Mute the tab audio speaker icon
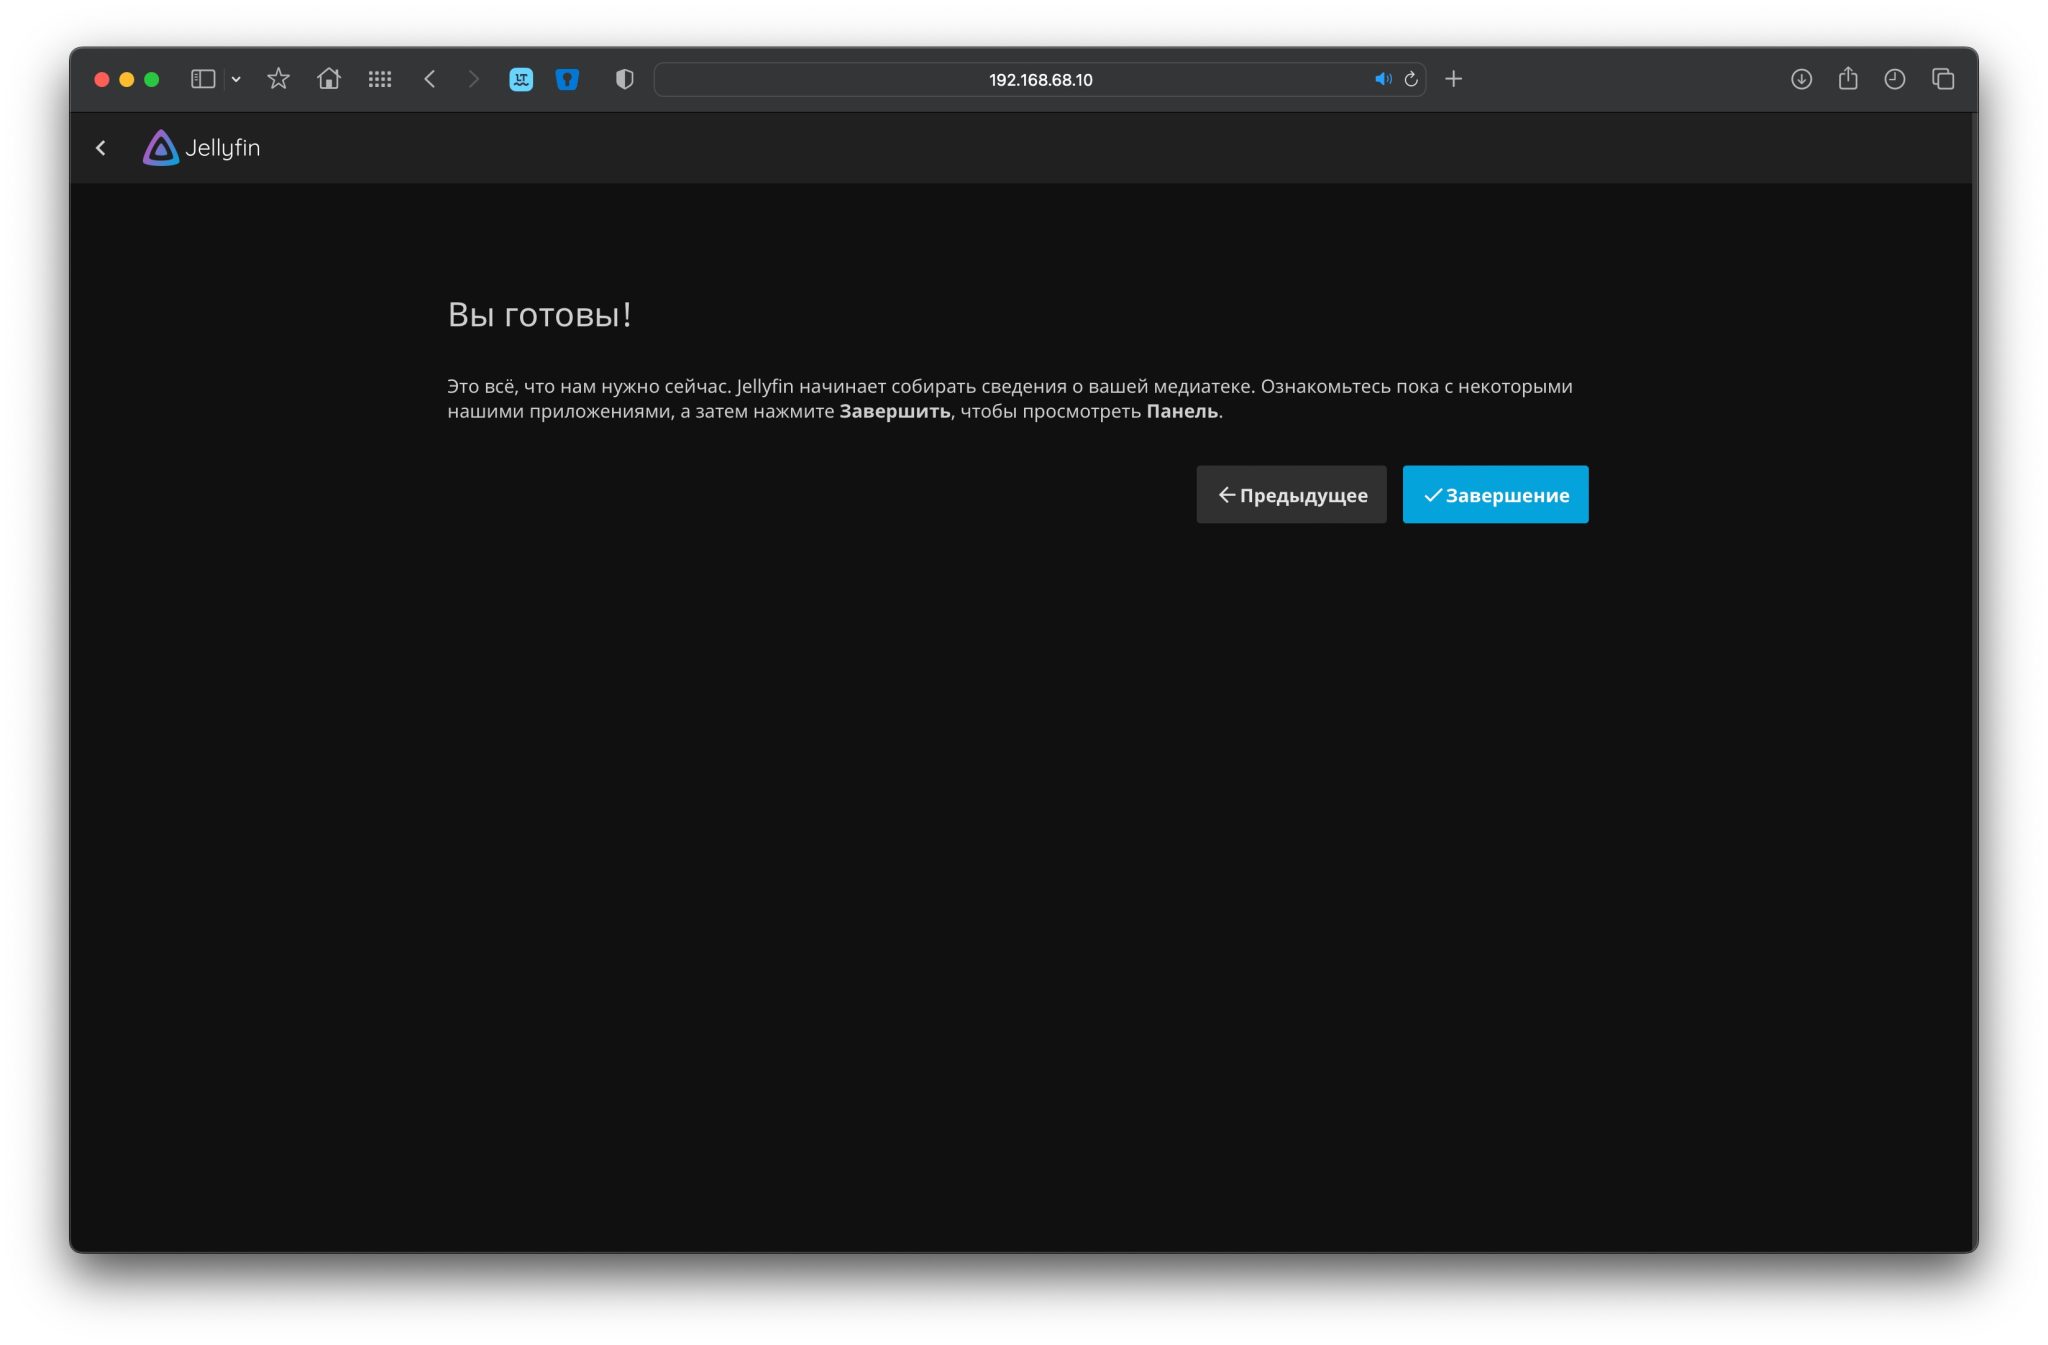 [1382, 79]
